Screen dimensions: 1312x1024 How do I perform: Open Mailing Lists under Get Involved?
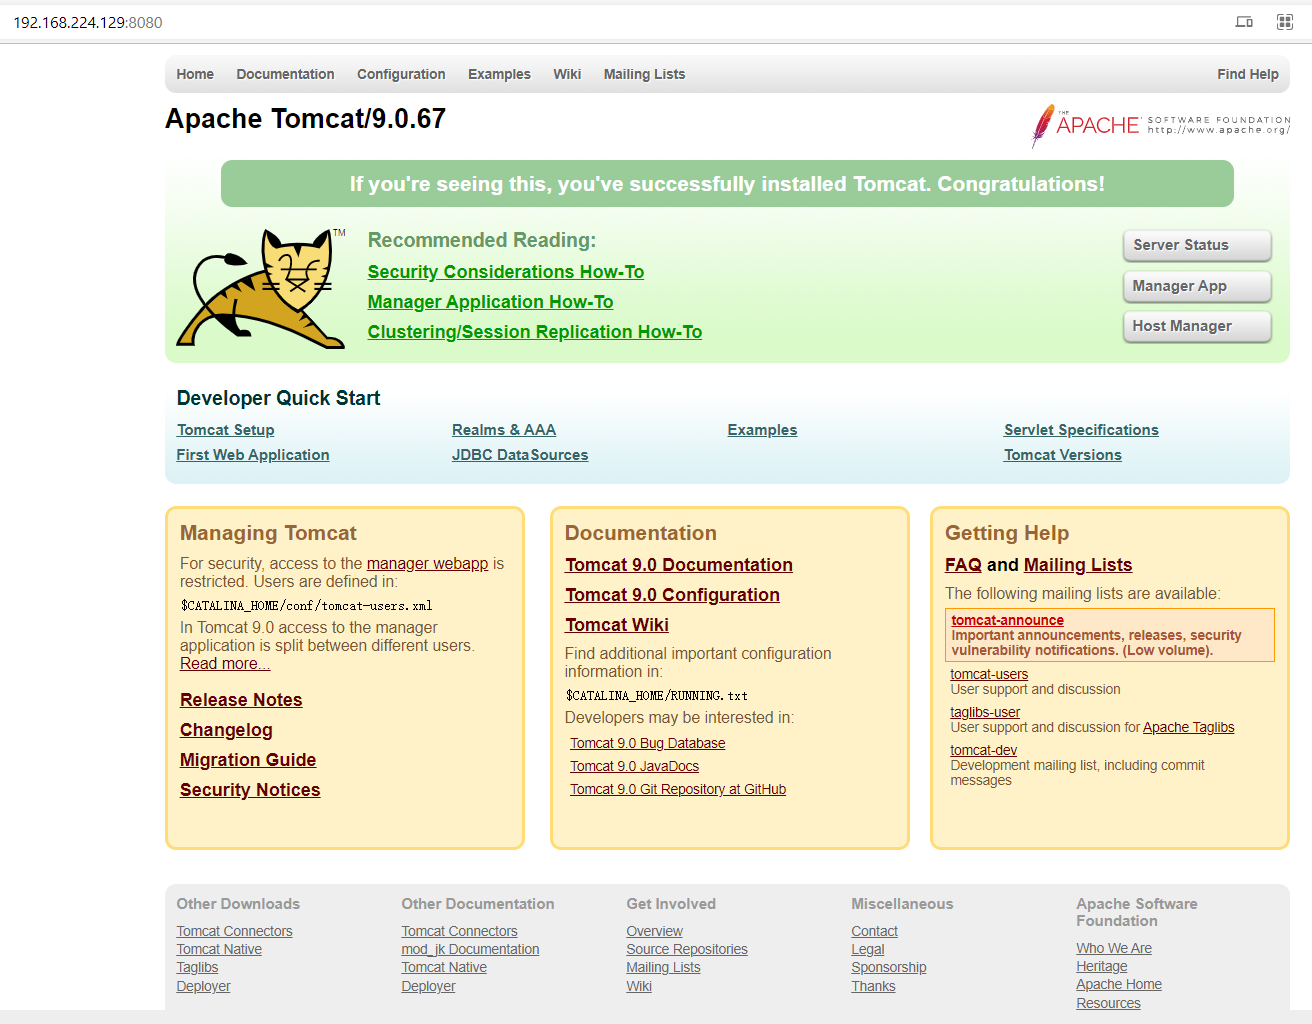click(663, 967)
